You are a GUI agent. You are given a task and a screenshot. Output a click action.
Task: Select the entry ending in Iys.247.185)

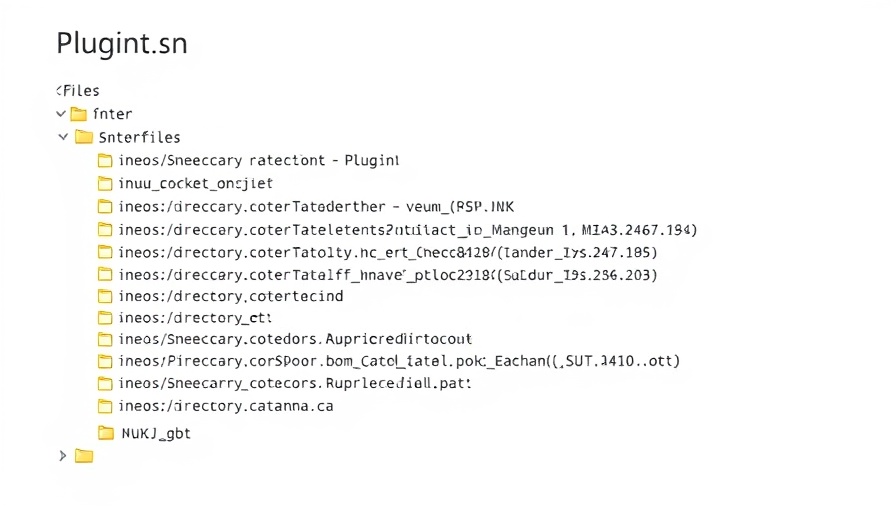tap(393, 252)
